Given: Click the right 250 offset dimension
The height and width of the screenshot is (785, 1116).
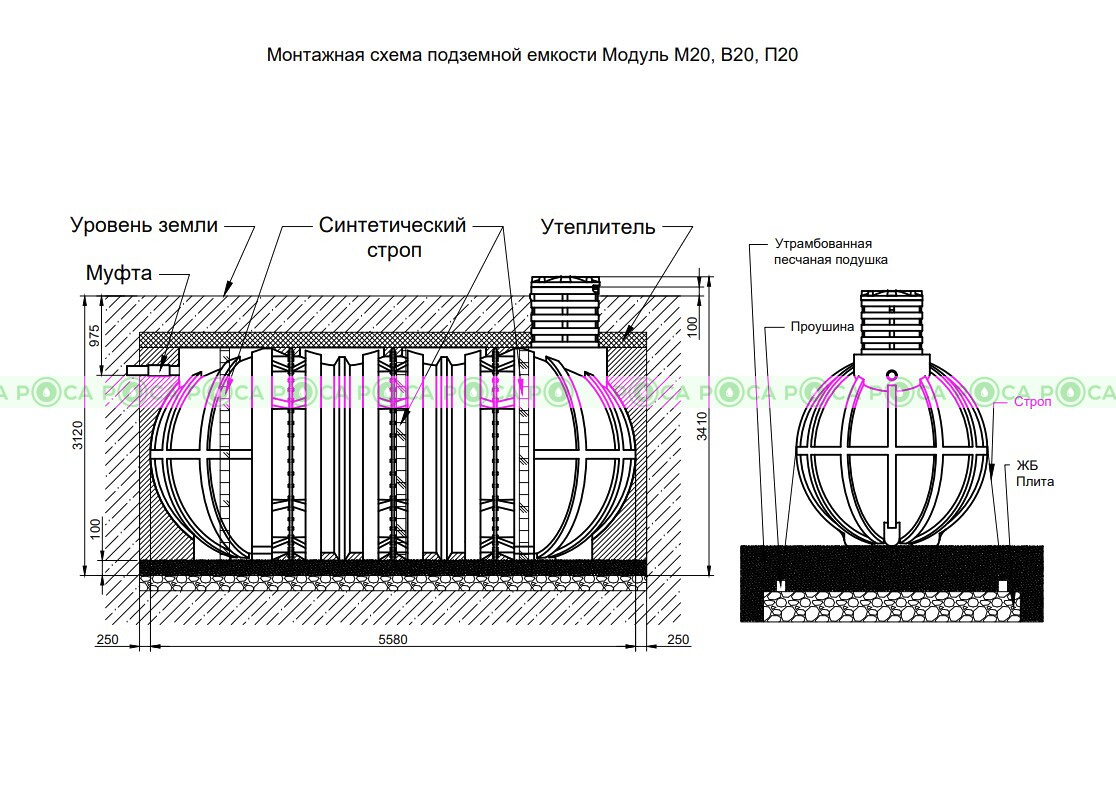Looking at the screenshot, I should point(677,639).
